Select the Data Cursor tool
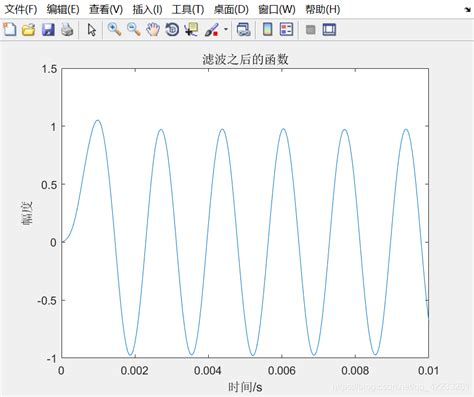 tap(191, 30)
